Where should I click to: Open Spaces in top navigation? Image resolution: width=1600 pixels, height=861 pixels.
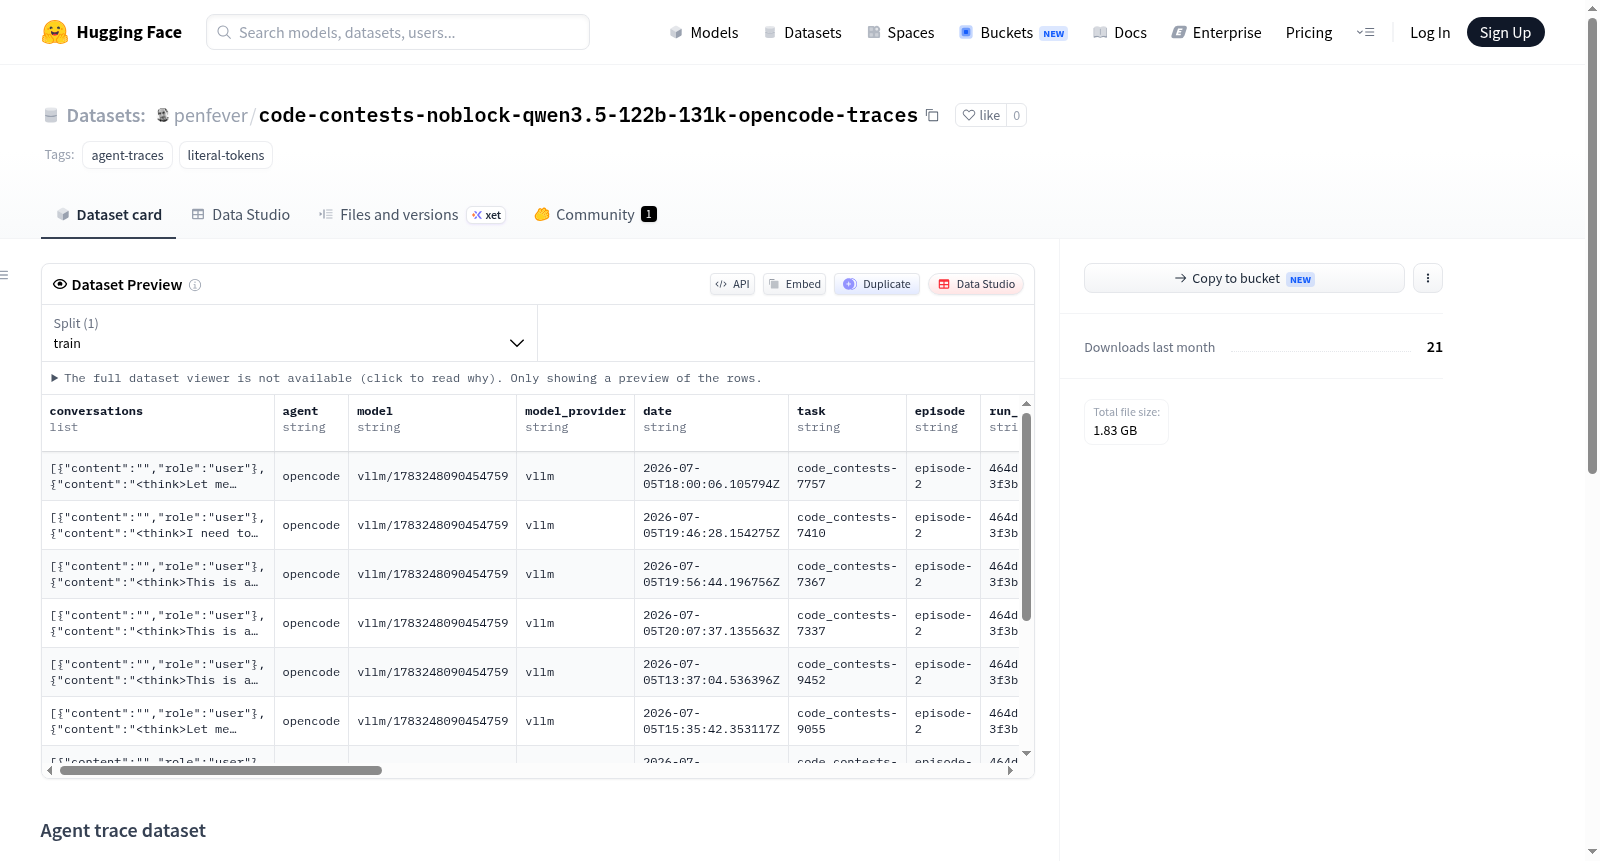pyautogui.click(x=900, y=32)
